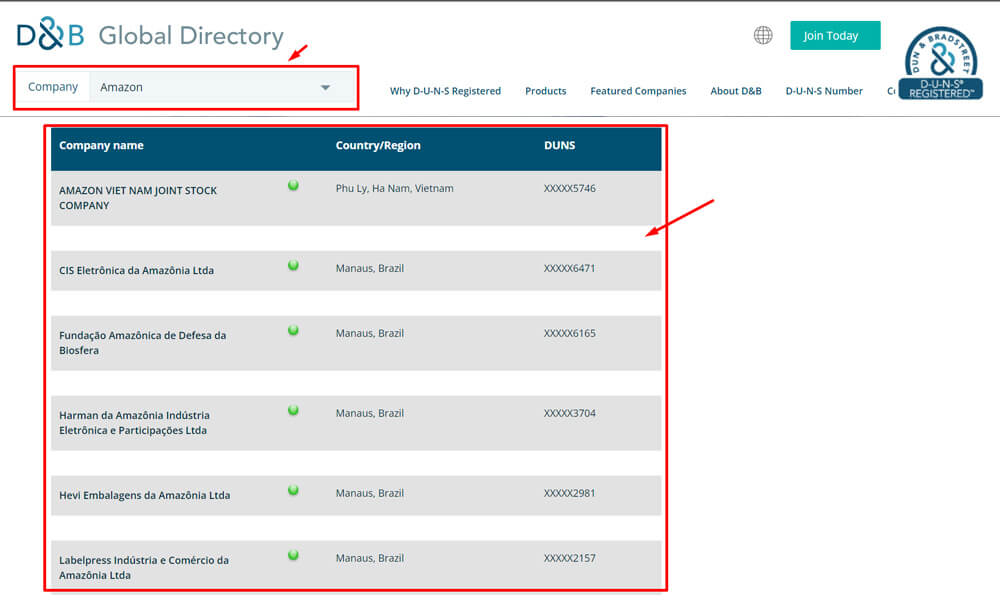Click DUNS number XXXXX3704

tap(570, 413)
